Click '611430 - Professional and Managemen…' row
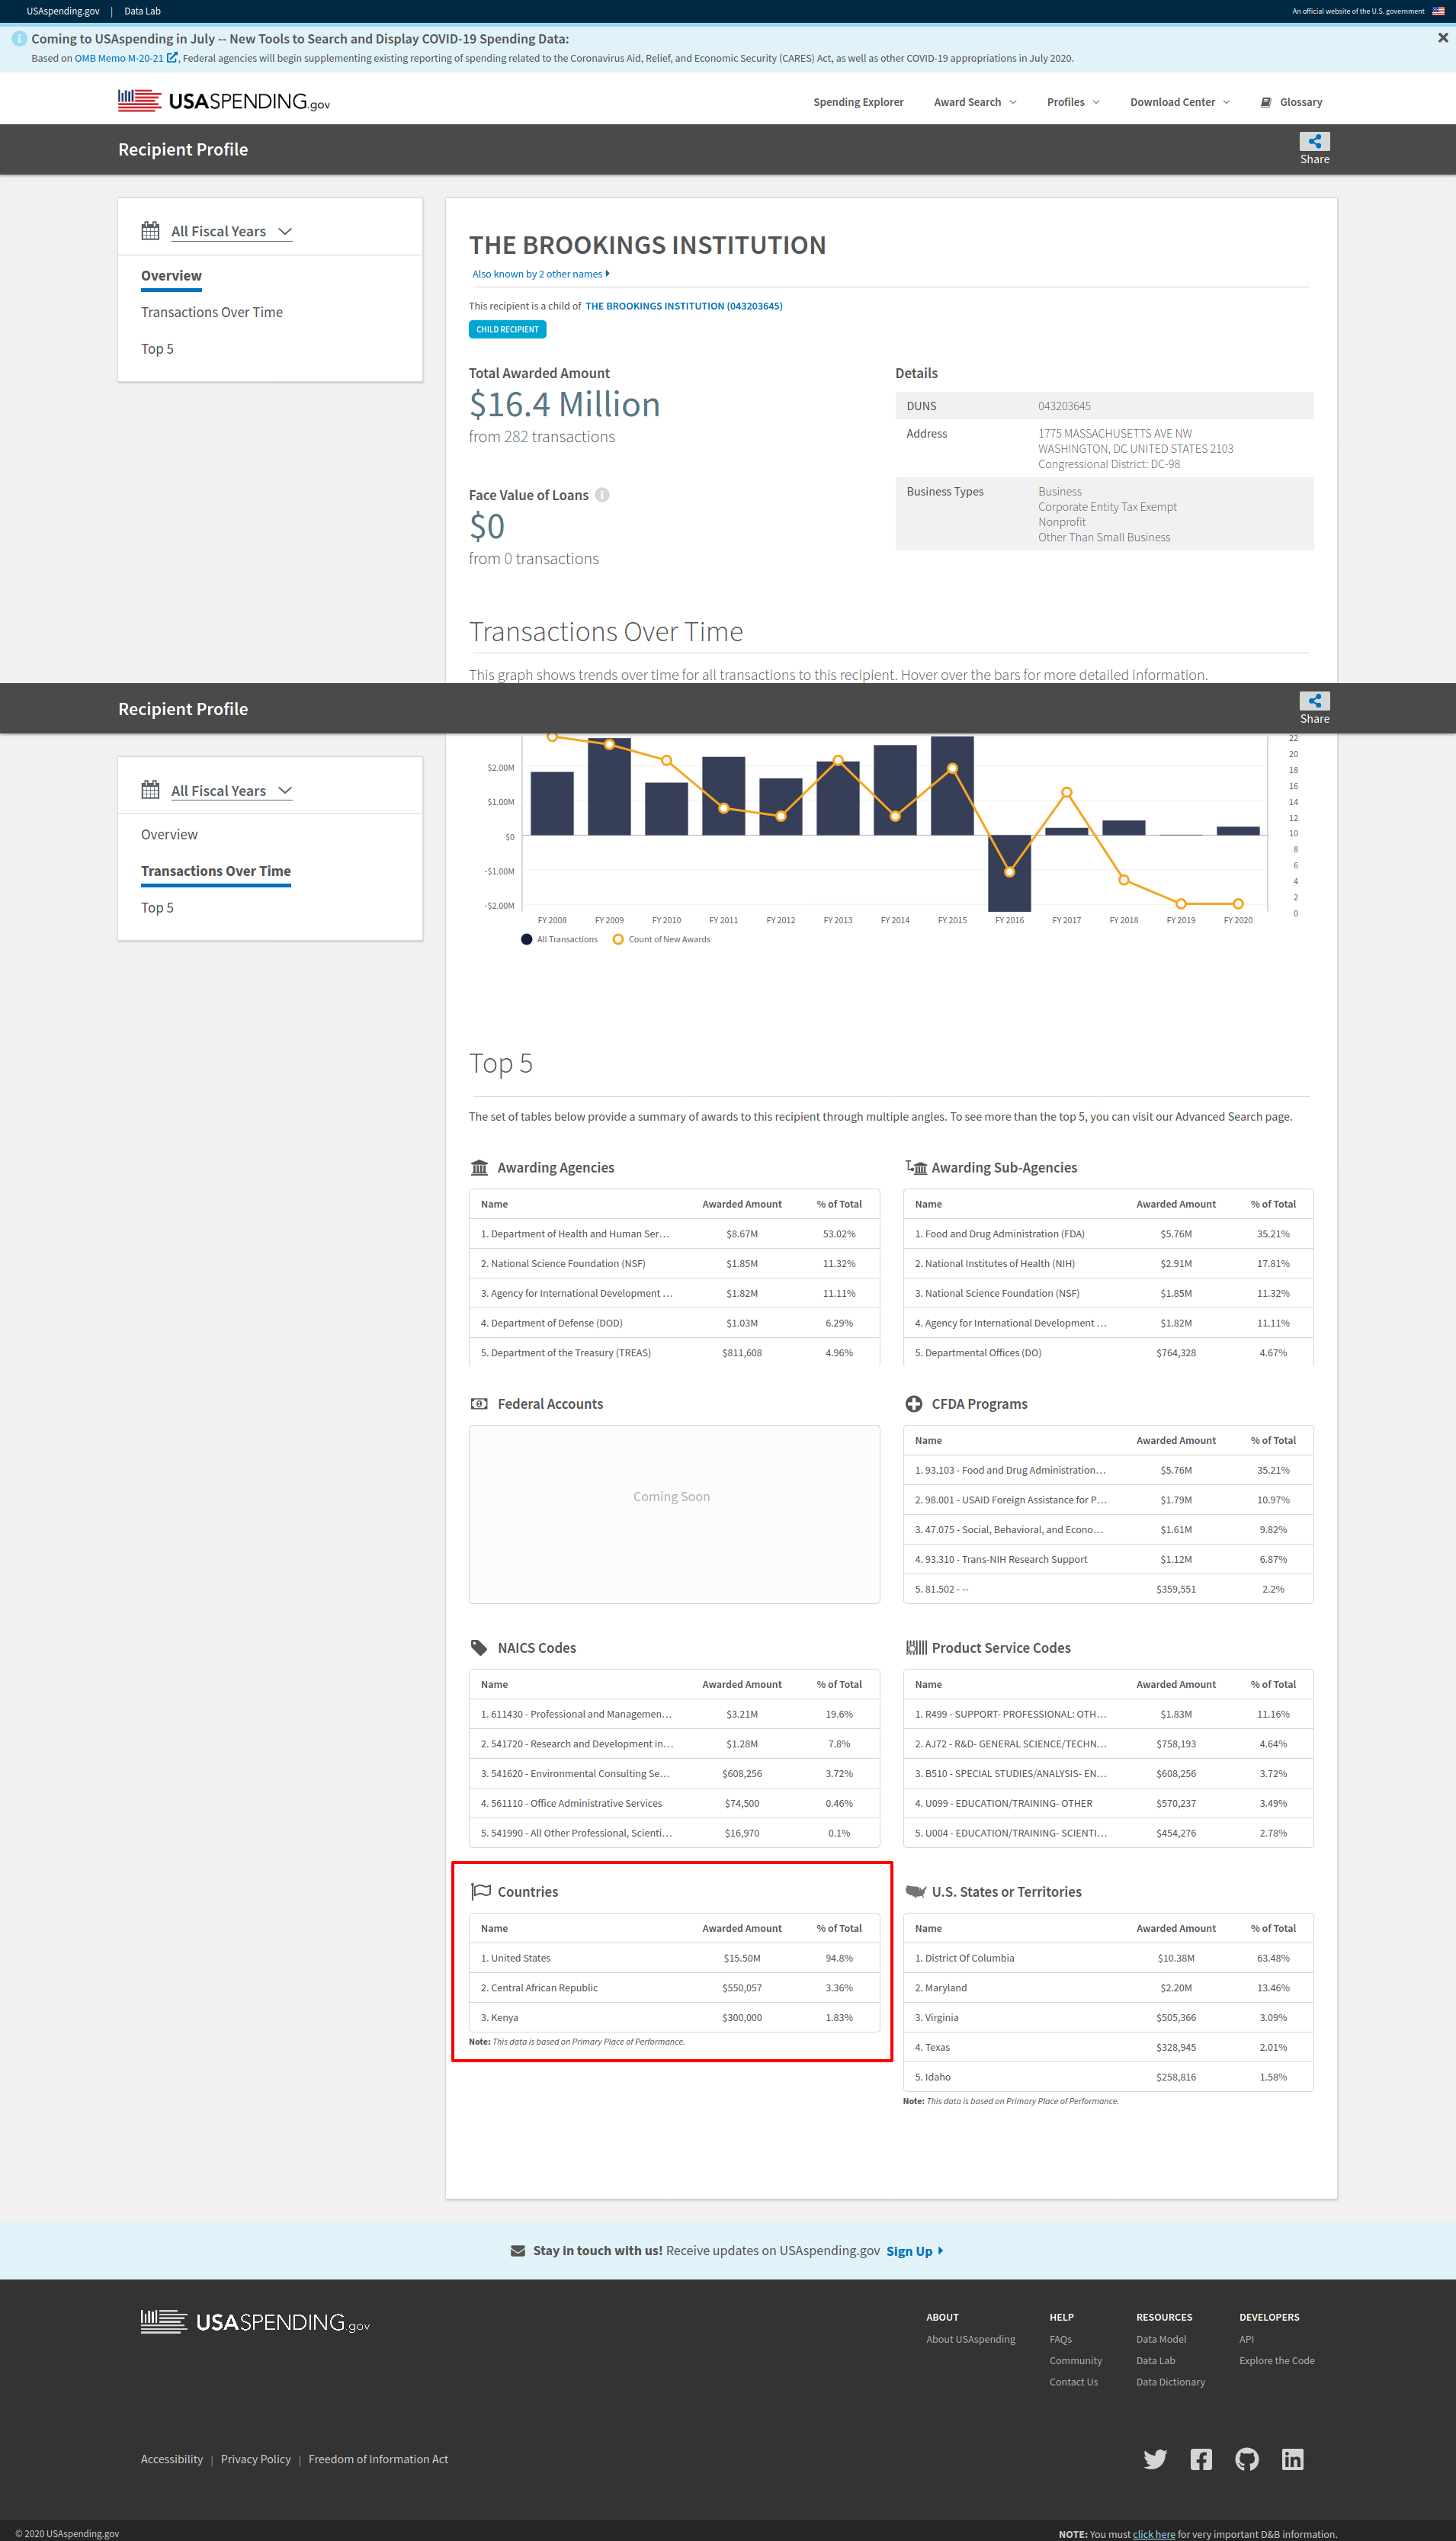 (x=674, y=1714)
